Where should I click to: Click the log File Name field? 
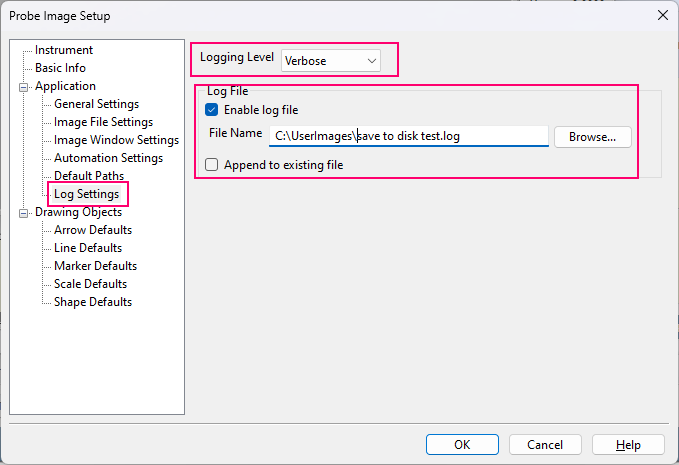[x=410, y=136]
